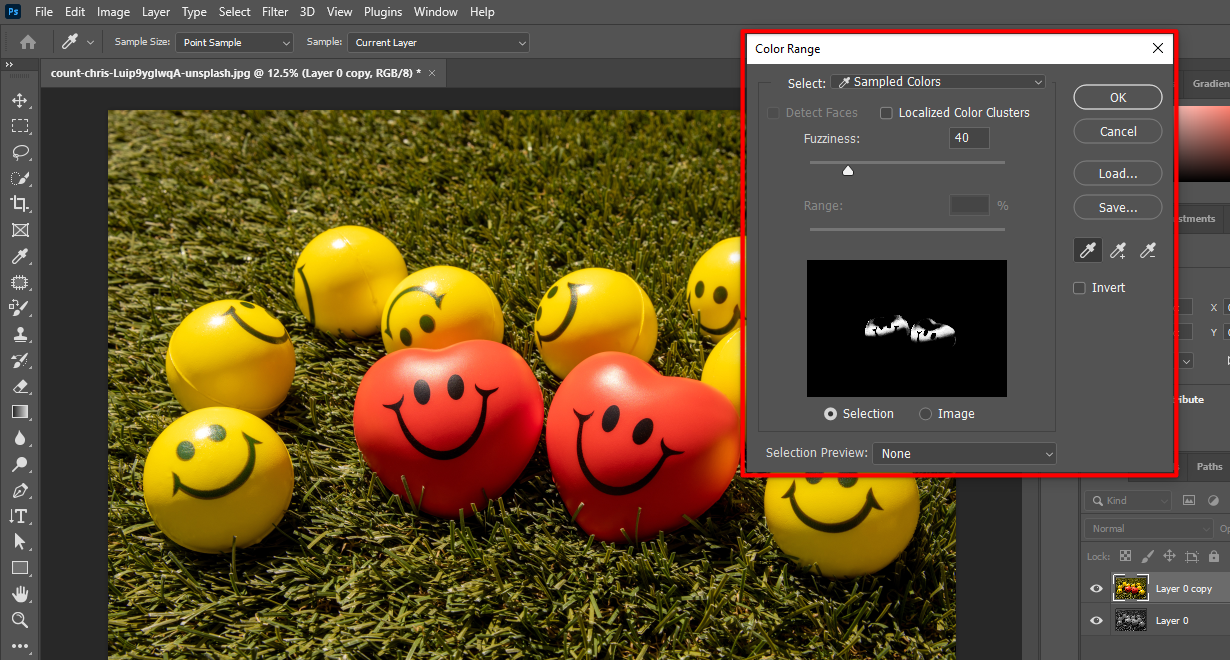Click the Add to Sample eyedropper
The width and height of the screenshot is (1230, 660).
point(1118,251)
